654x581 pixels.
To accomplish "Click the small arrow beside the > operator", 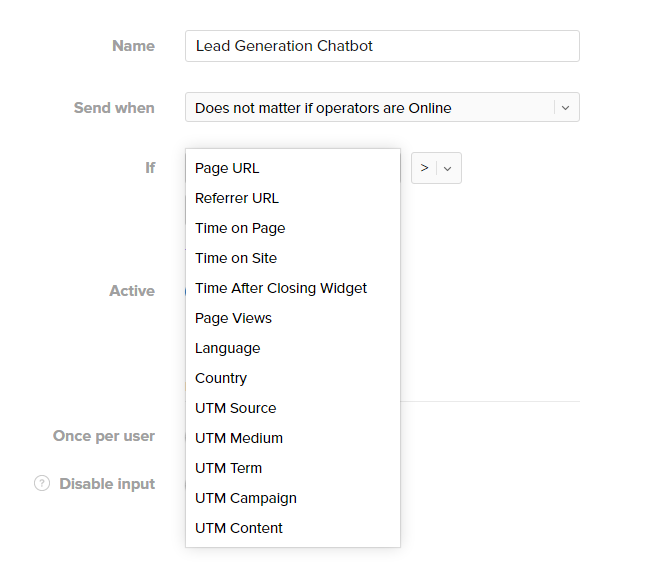I will click(x=448, y=168).
